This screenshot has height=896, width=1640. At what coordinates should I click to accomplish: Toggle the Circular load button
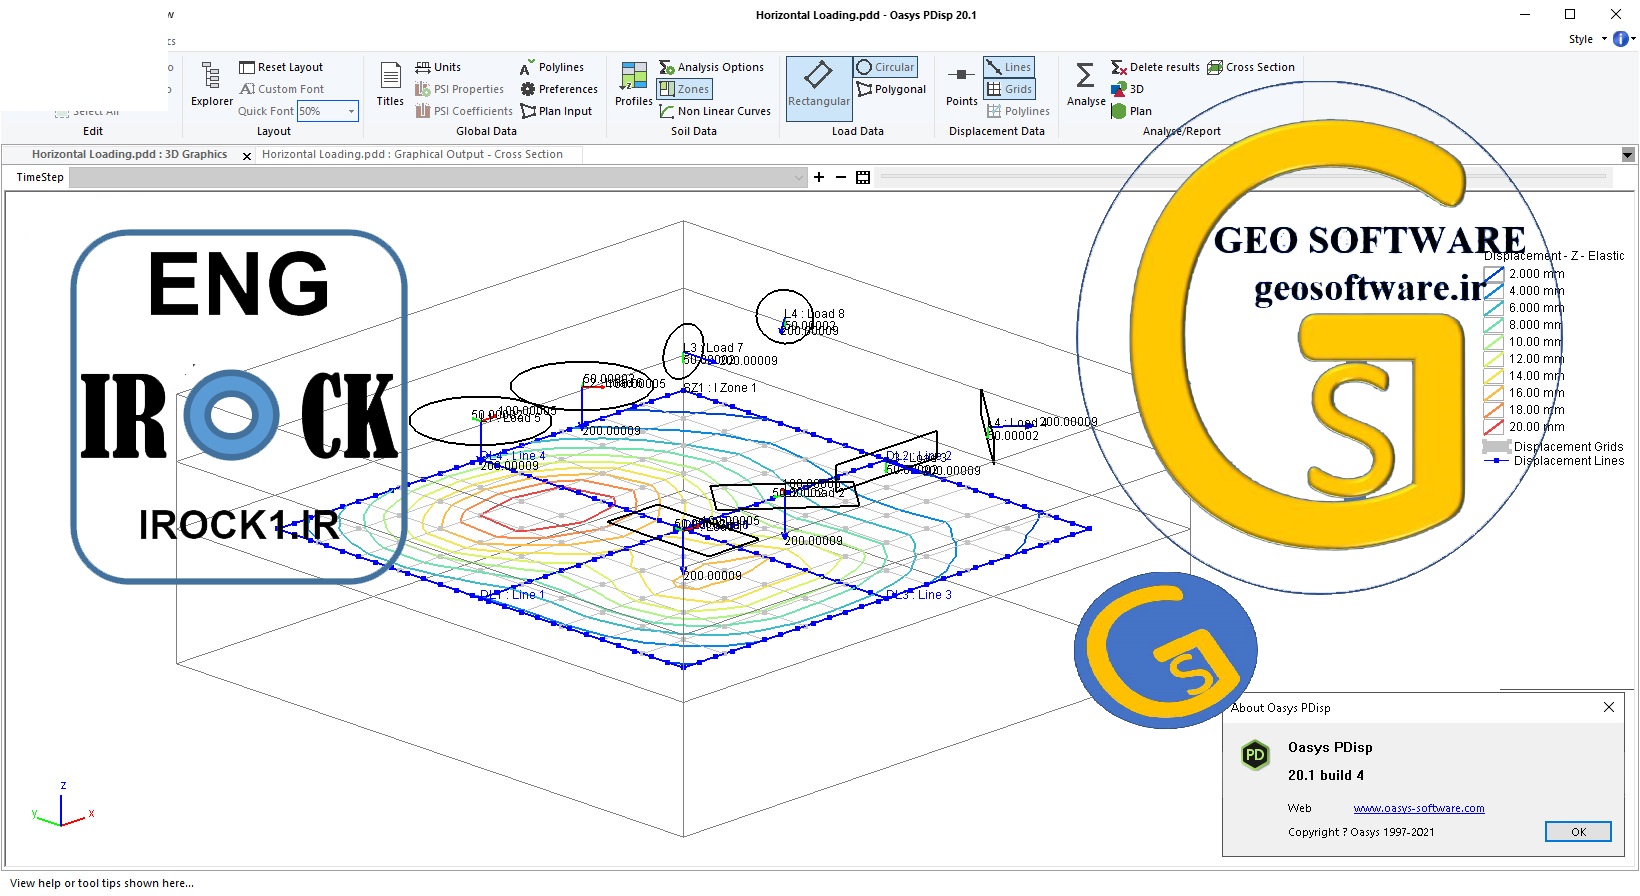(x=885, y=67)
